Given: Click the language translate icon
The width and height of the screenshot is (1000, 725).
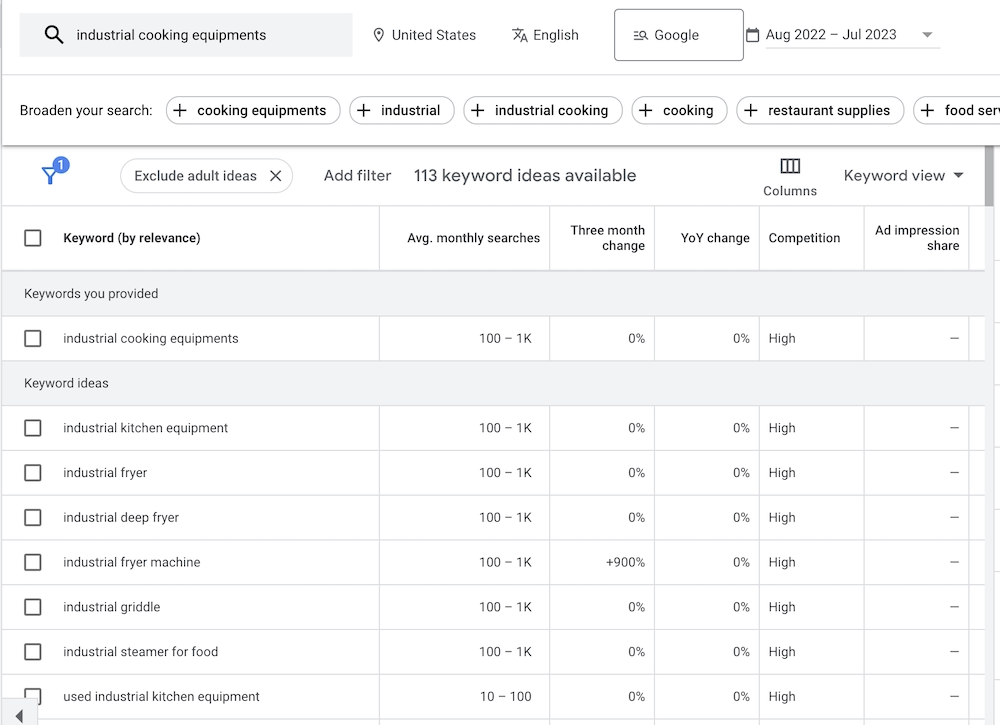Looking at the screenshot, I should click(x=520, y=35).
